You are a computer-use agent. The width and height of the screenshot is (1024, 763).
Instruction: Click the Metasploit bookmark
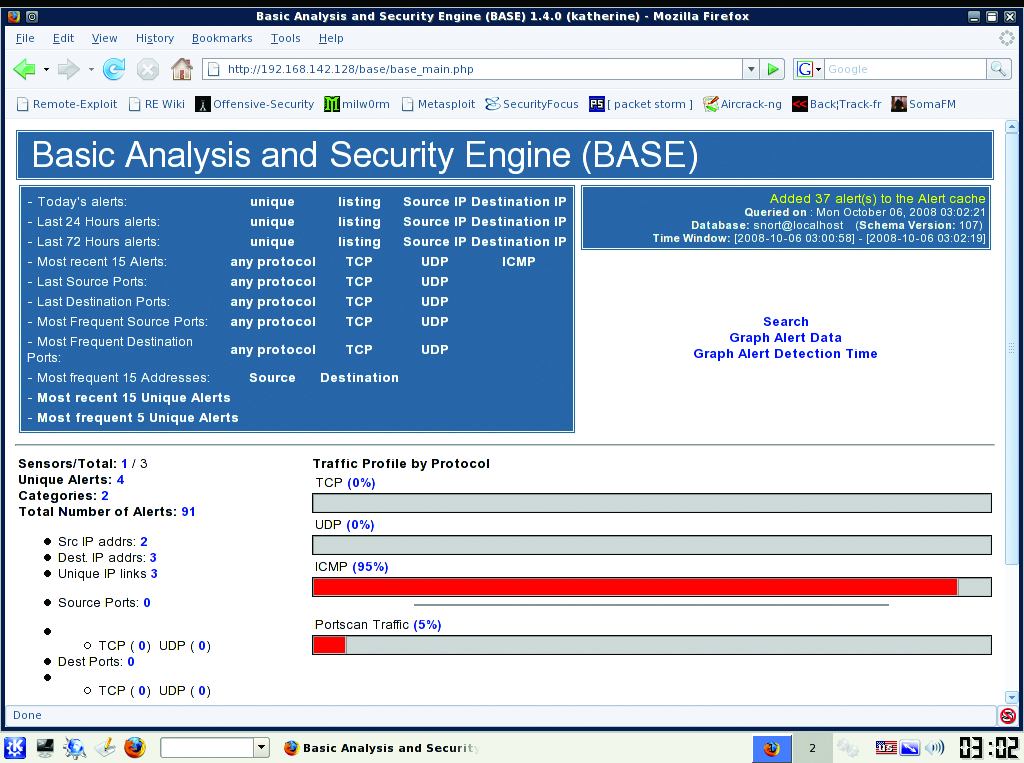[440, 104]
